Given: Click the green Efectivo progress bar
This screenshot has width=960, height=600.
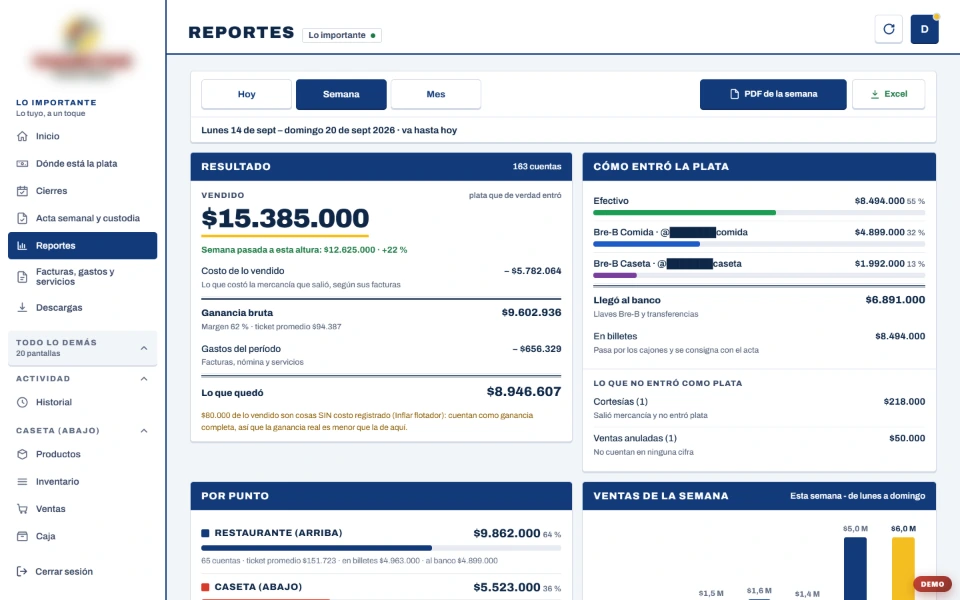Looking at the screenshot, I should (684, 212).
